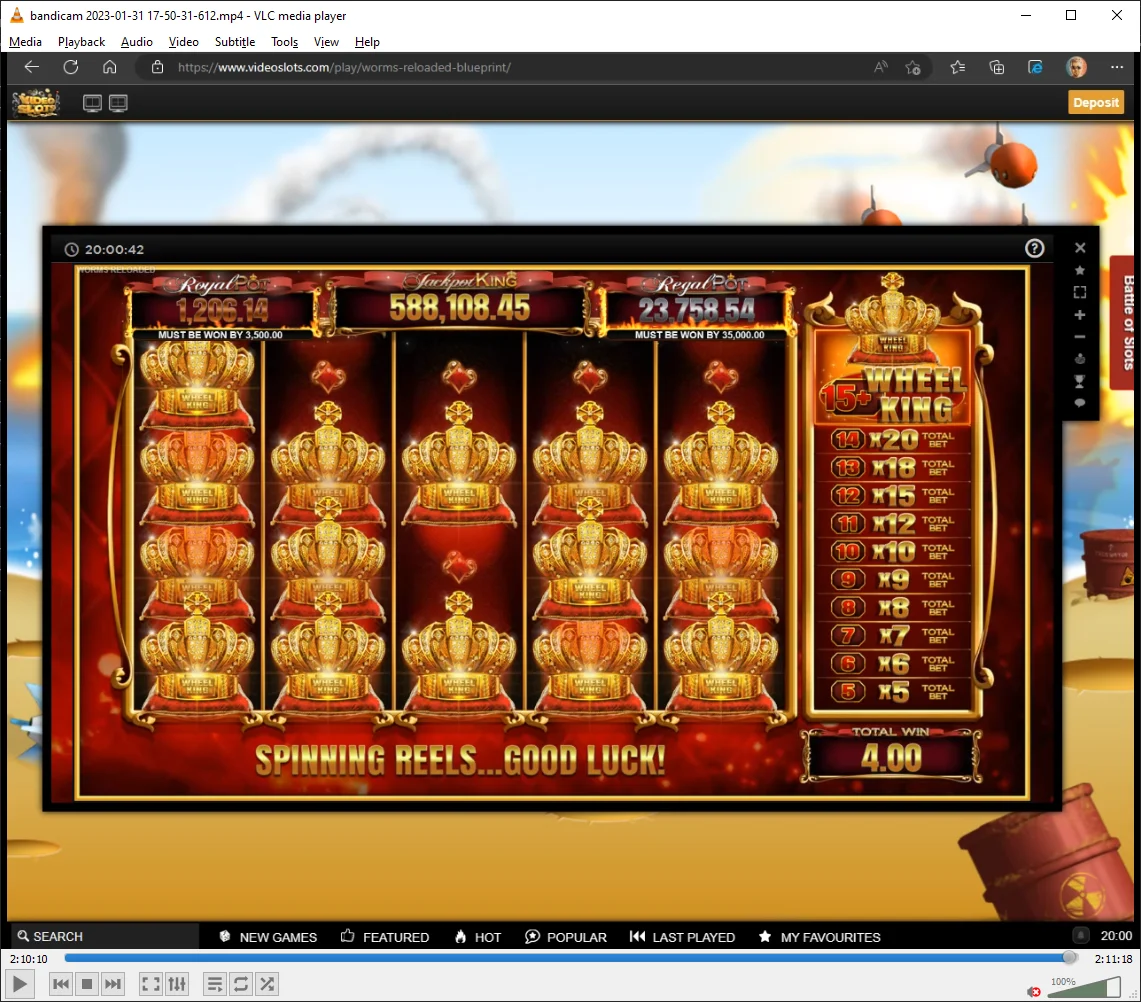Open the game help question icon

(x=1034, y=249)
